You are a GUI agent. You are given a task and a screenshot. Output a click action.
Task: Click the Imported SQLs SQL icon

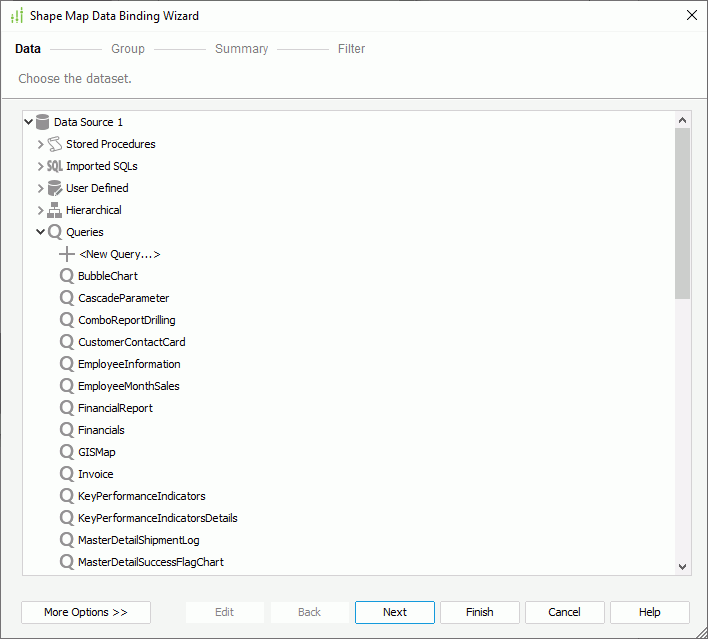point(55,166)
